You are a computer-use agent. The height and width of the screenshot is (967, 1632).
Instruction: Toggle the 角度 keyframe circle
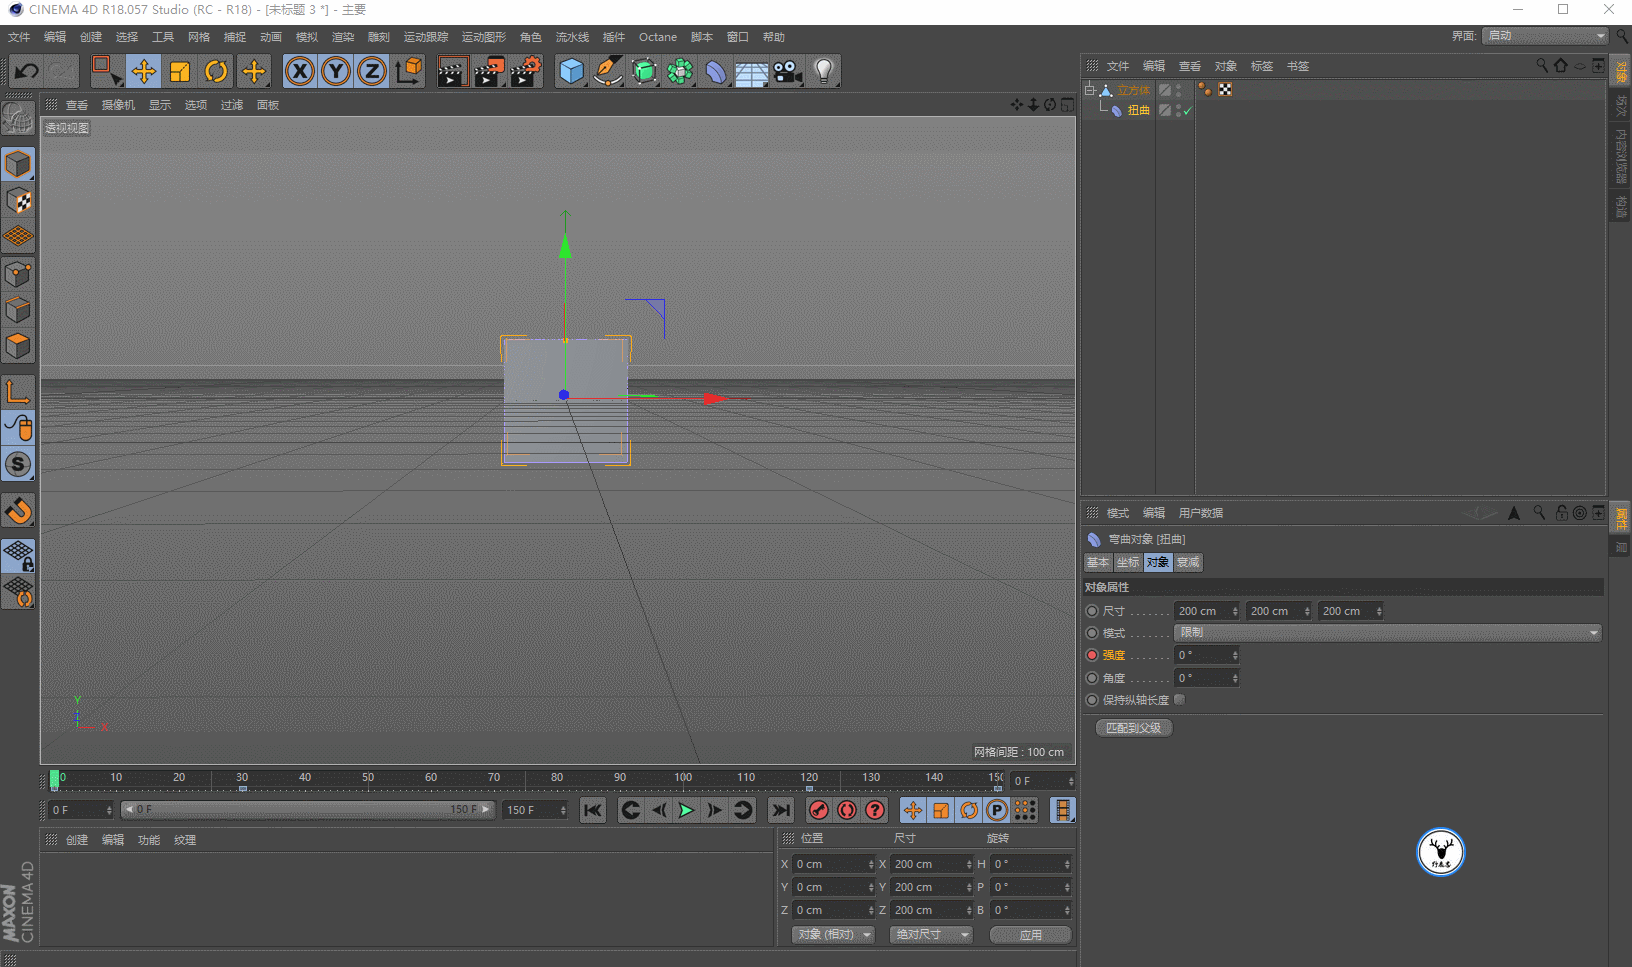(1092, 678)
